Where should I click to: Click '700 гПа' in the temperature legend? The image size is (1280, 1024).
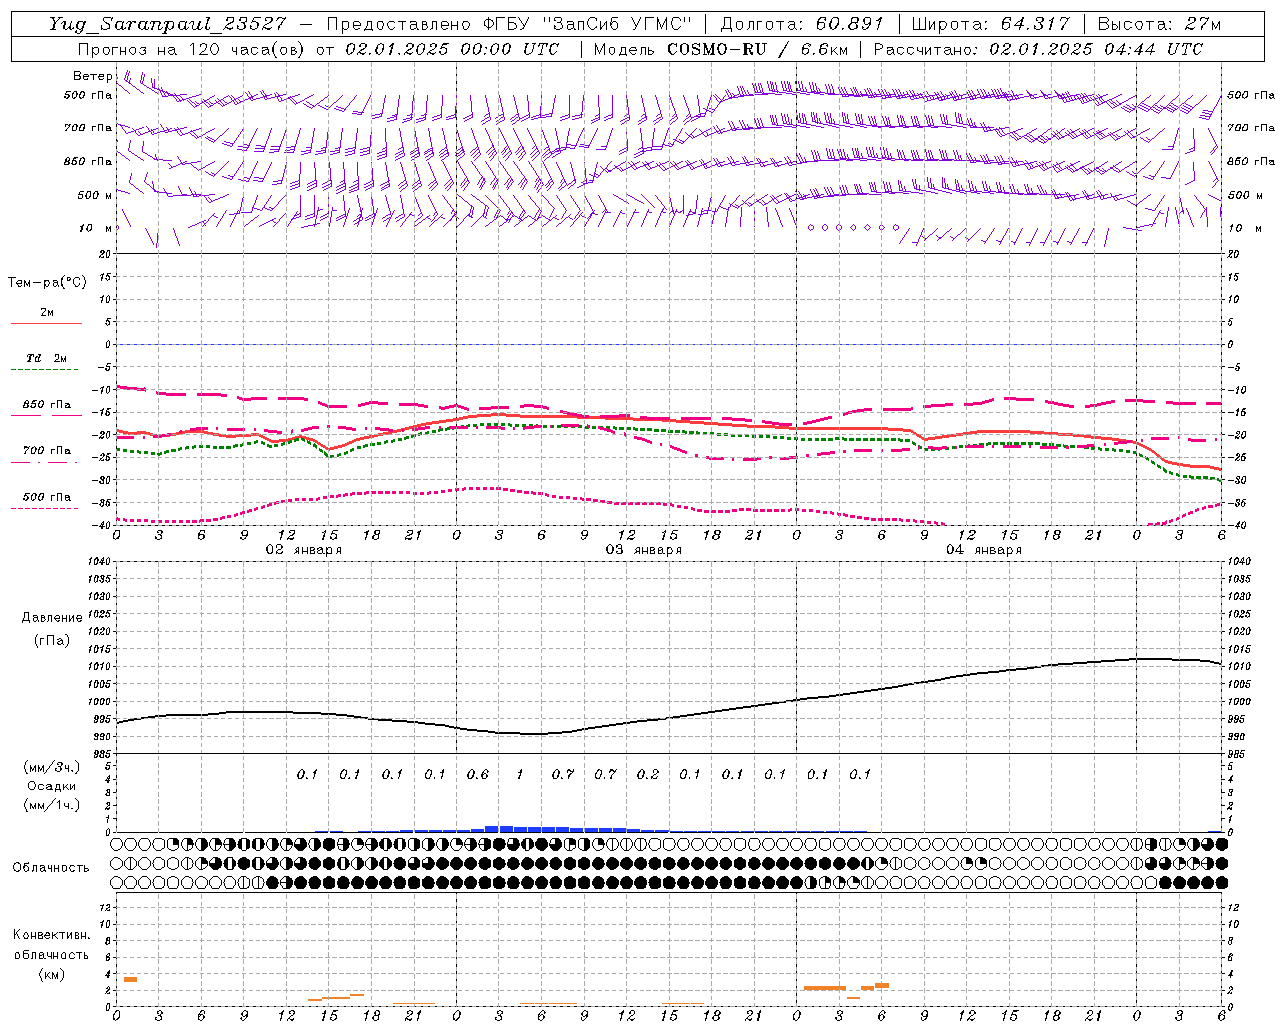(47, 450)
